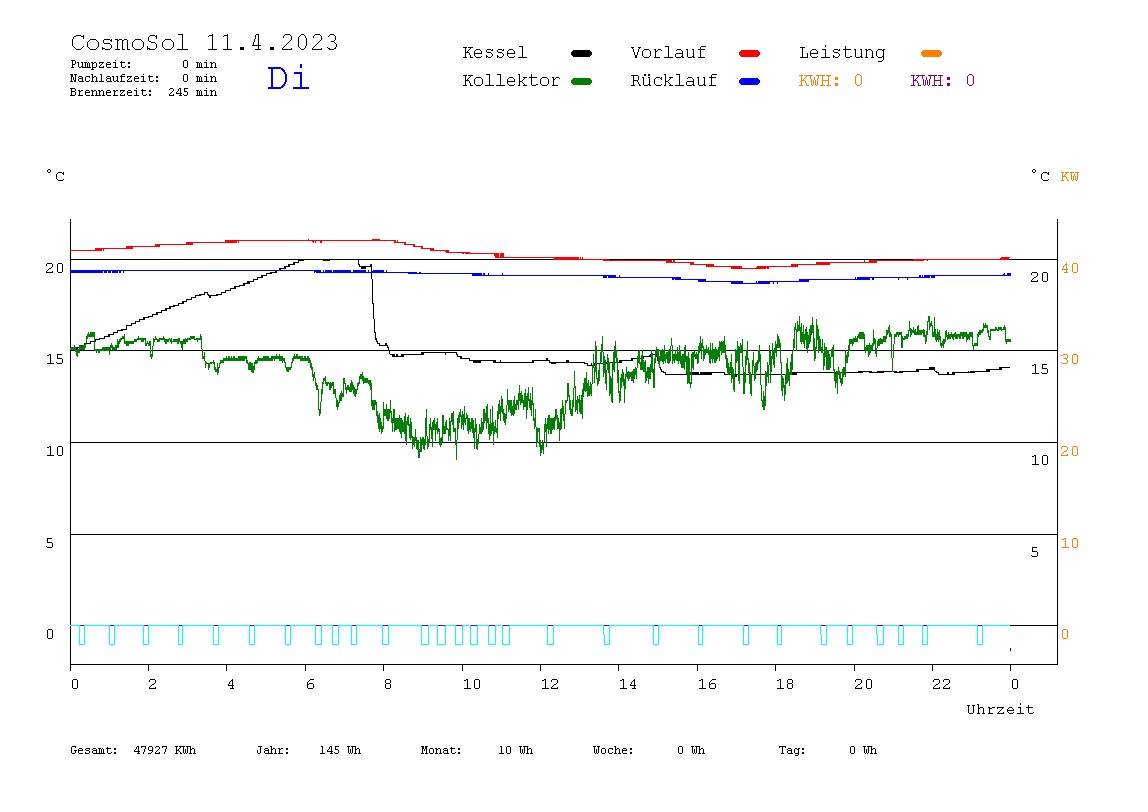1148x812 pixels.
Task: Click the 'Gesamt:' label
Action: [94, 750]
